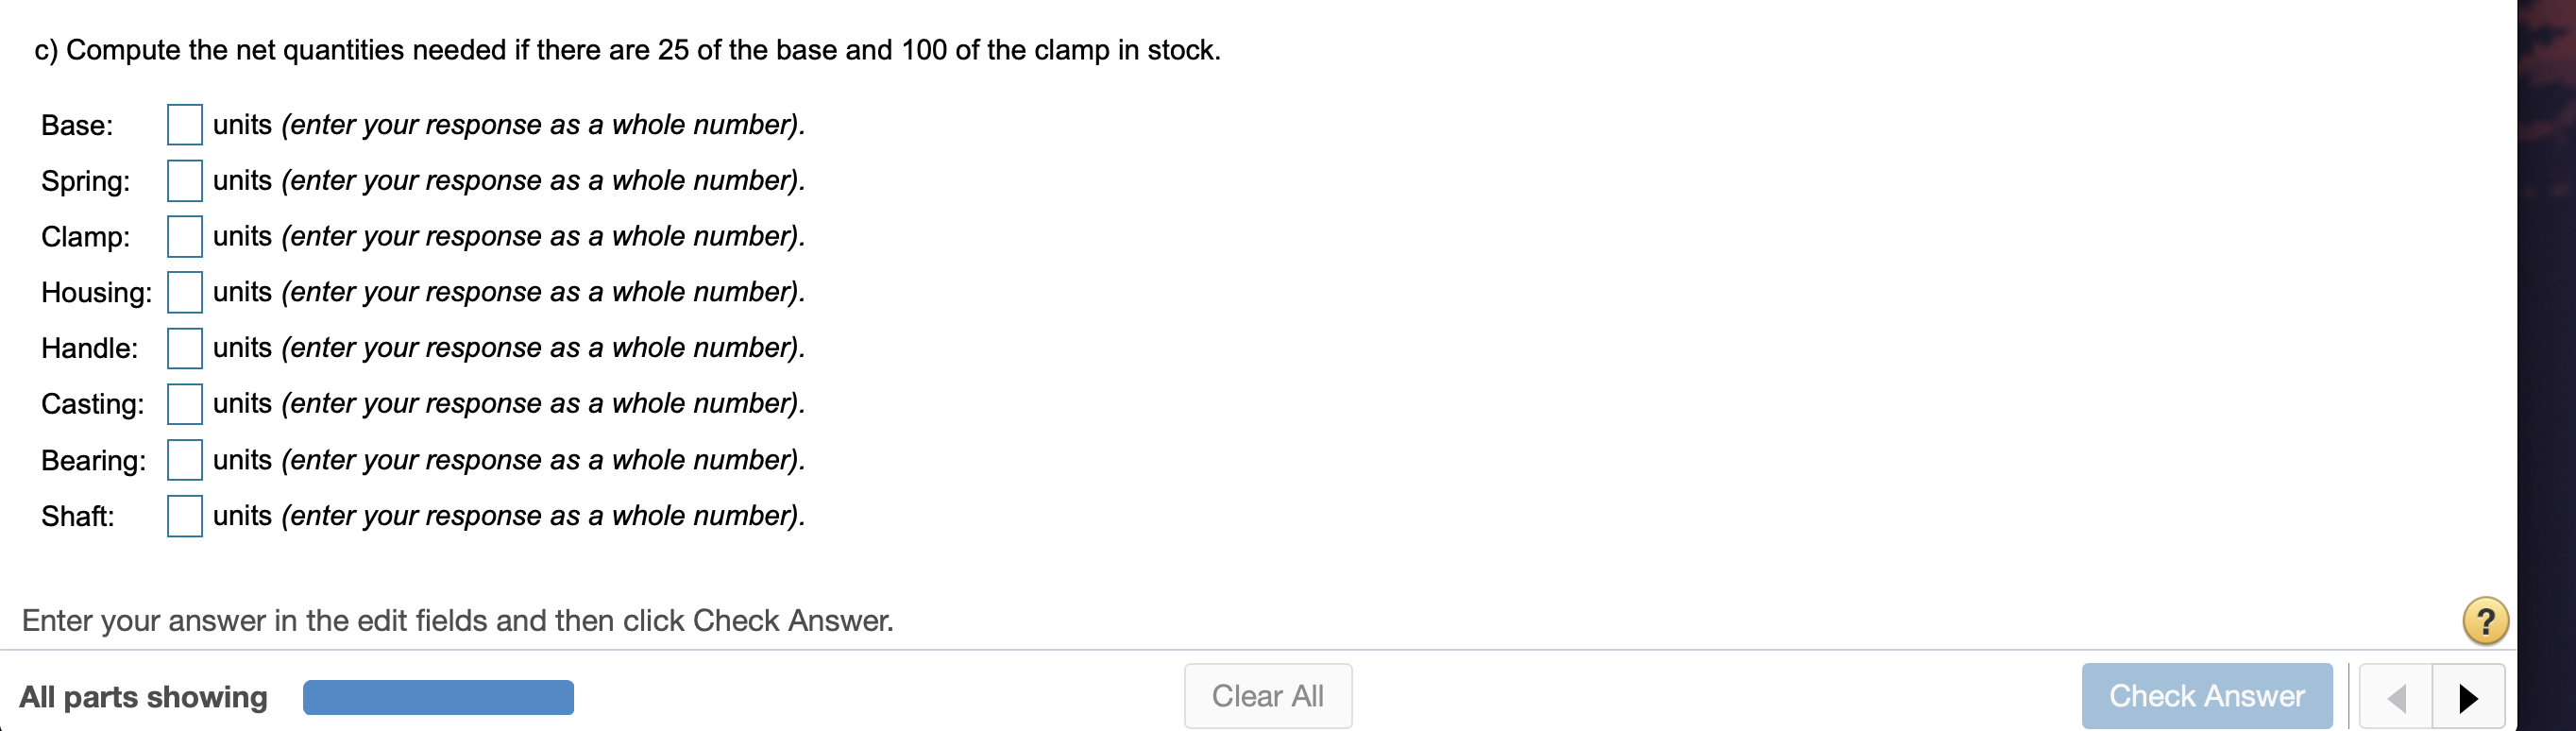2576x731 pixels.
Task: Click the back navigation arrow
Action: pos(2396,696)
